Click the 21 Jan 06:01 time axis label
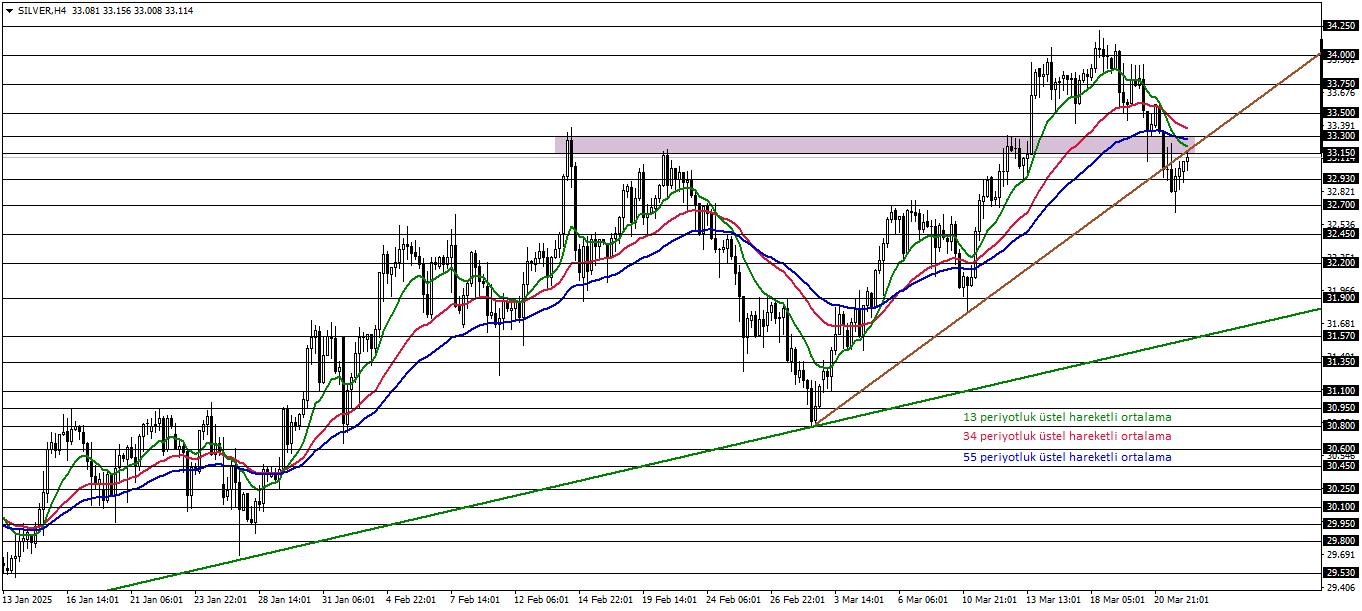The width and height of the screenshot is (1362, 611). 157,600
